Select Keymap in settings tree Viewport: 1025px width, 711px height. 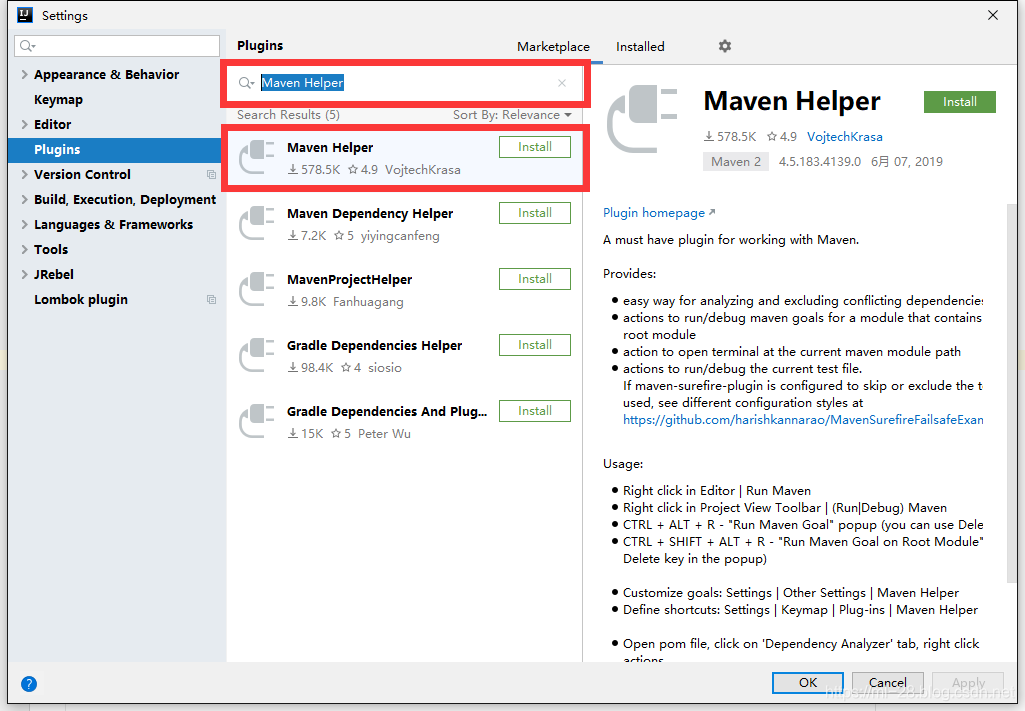[58, 99]
